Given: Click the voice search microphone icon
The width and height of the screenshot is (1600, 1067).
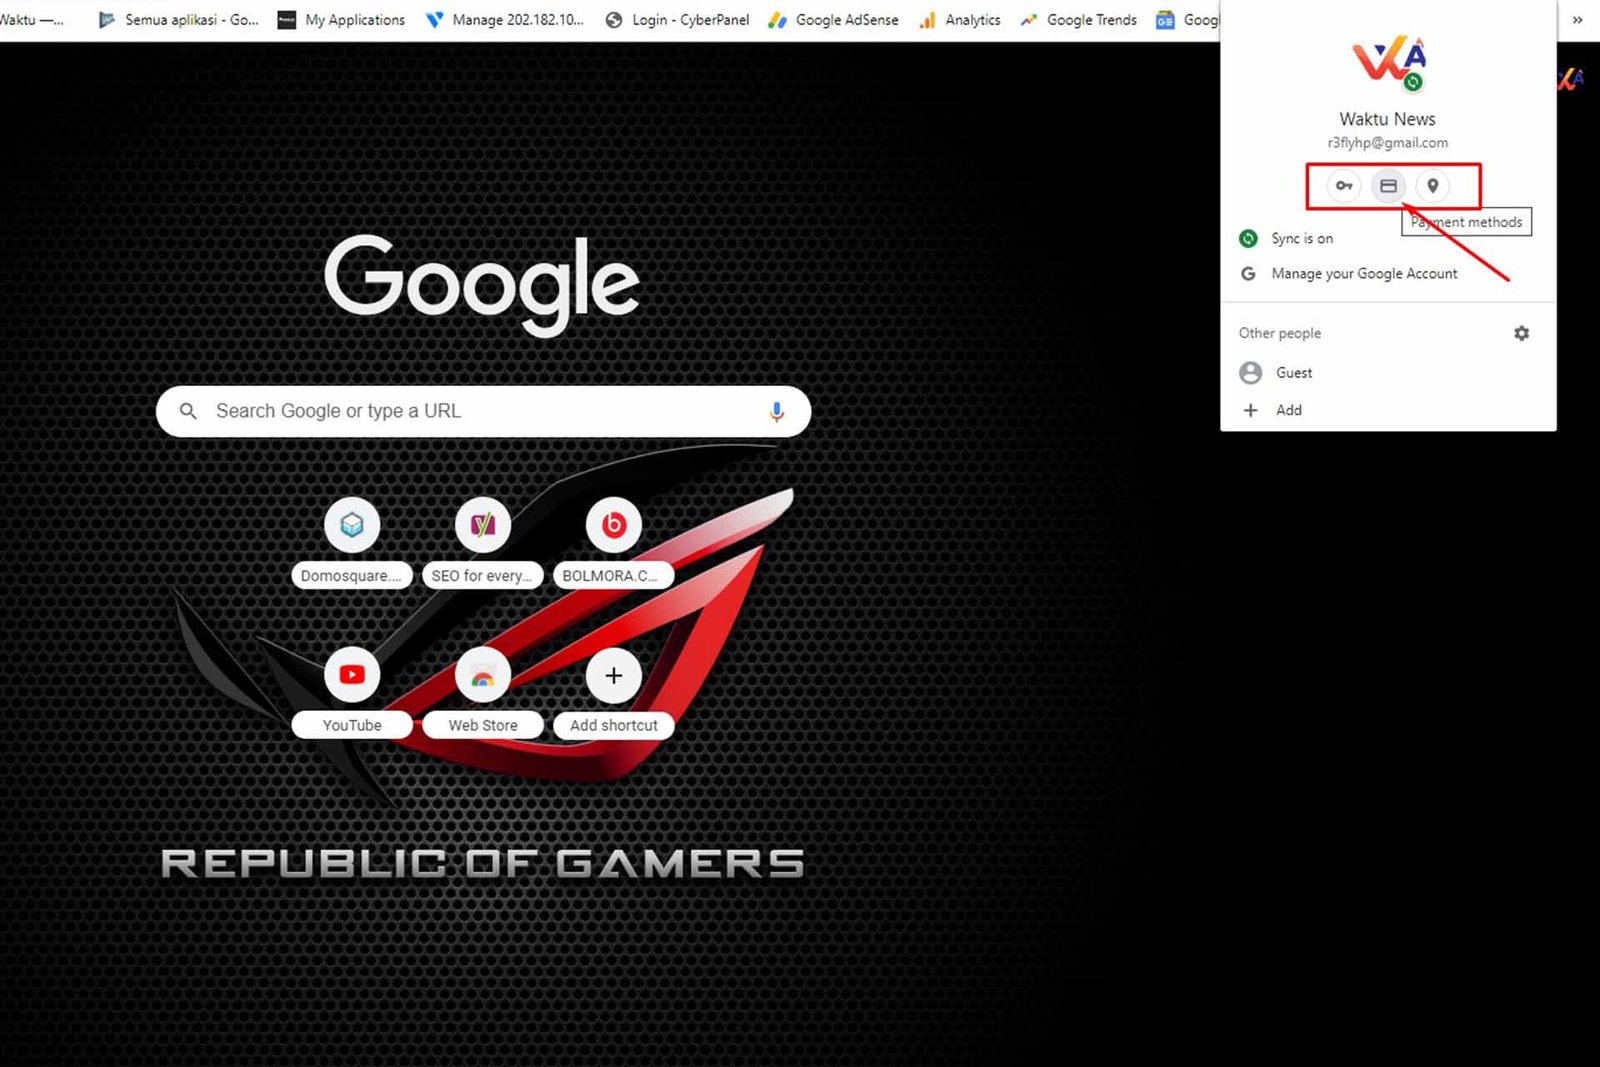Looking at the screenshot, I should point(776,411).
